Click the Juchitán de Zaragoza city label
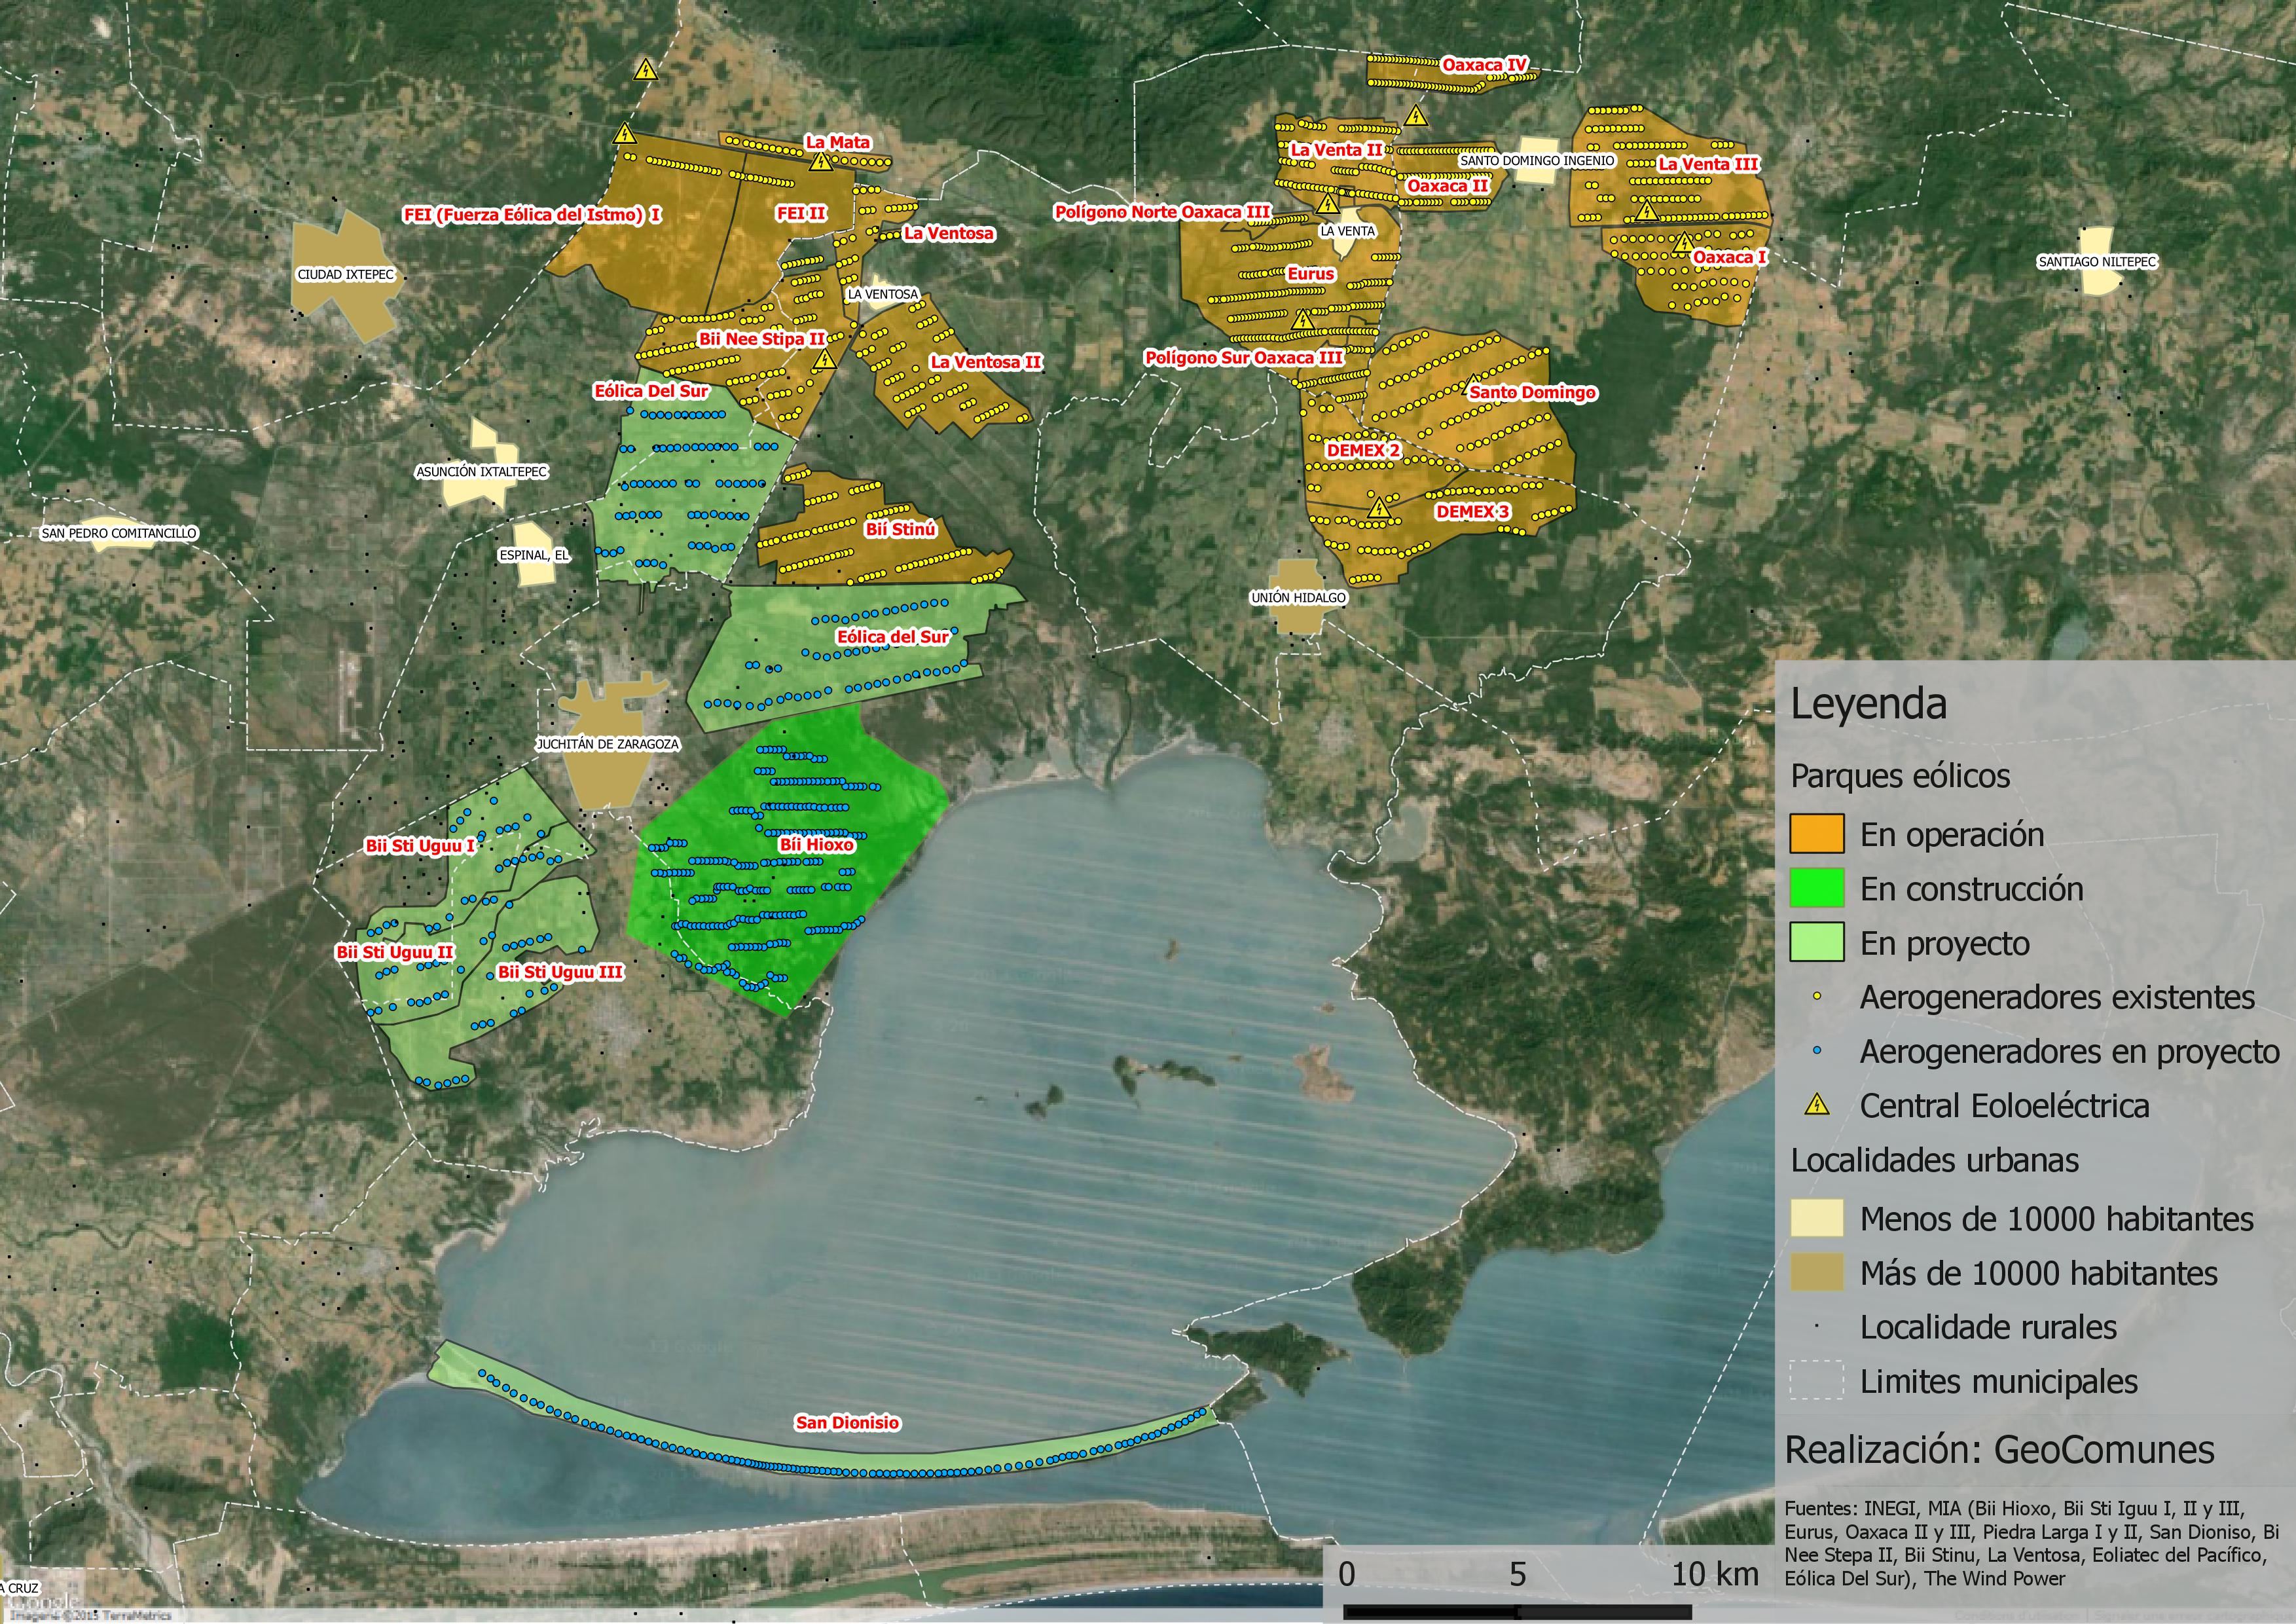This screenshot has height=1624, width=2296. [607, 744]
